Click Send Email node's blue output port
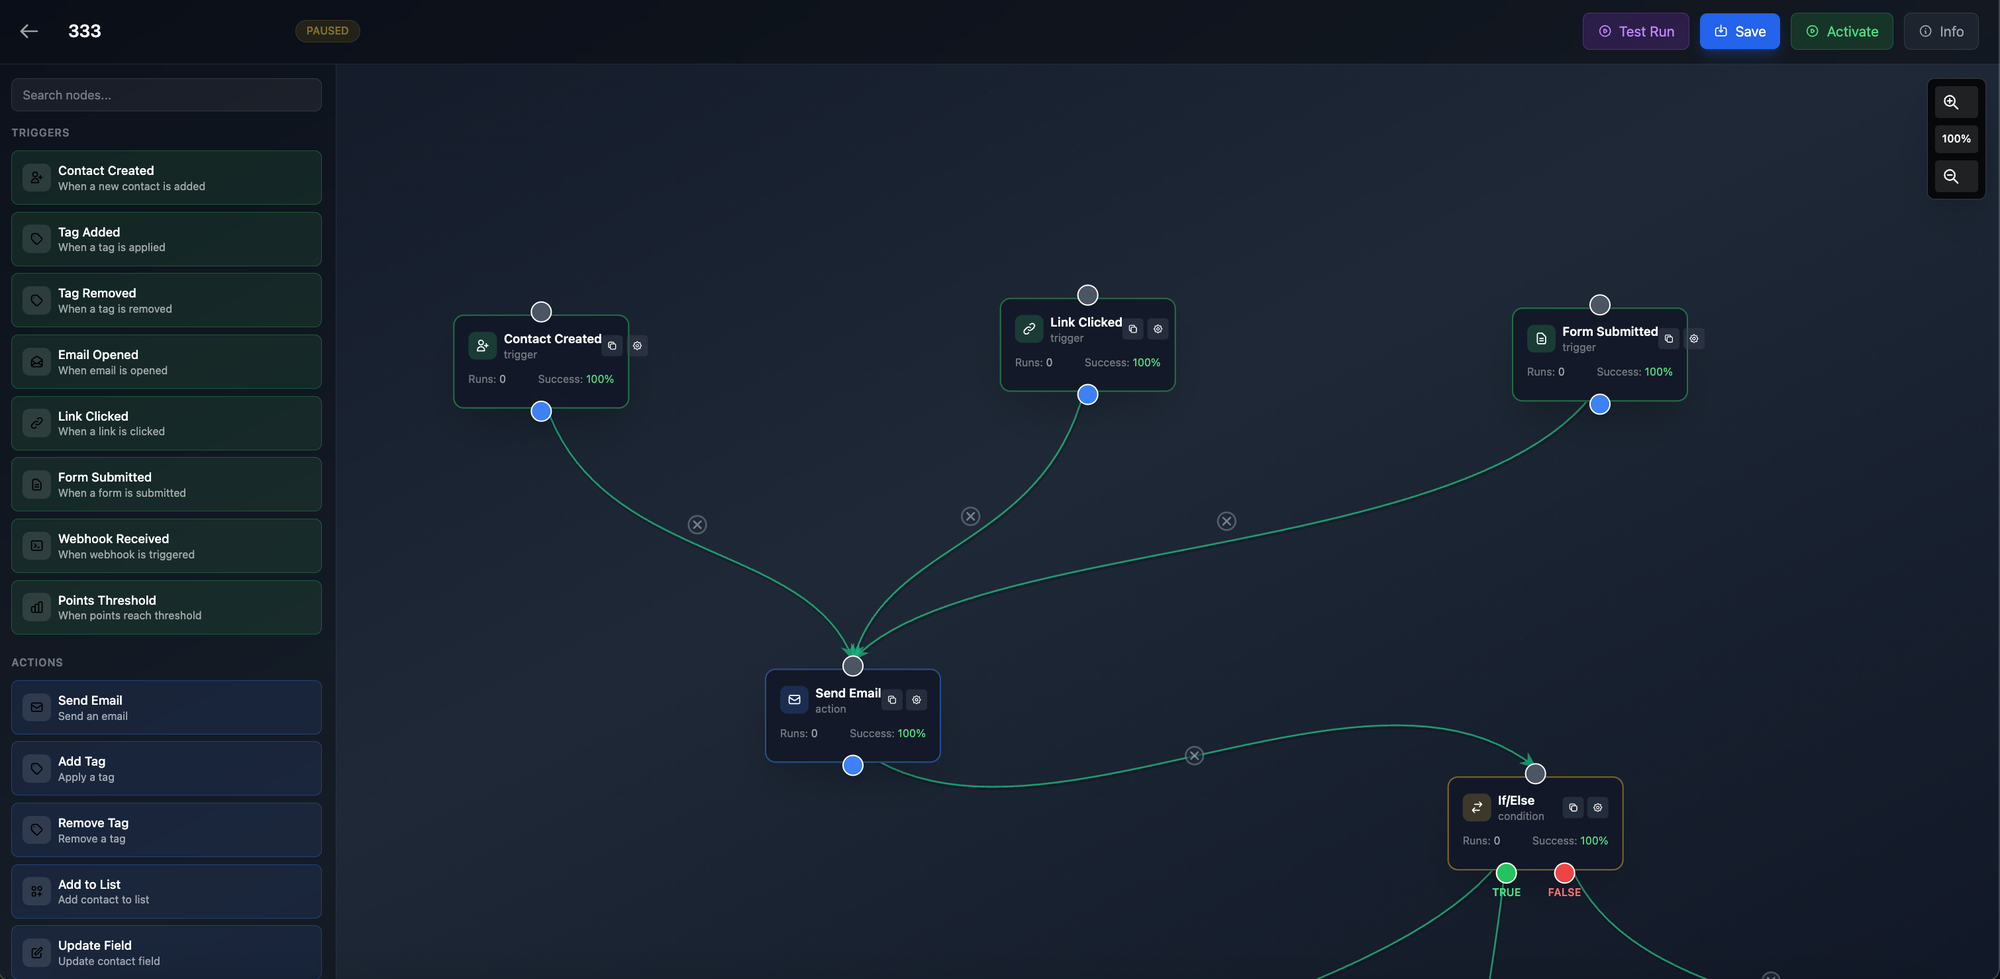Viewport: 2000px width, 979px height. click(853, 766)
